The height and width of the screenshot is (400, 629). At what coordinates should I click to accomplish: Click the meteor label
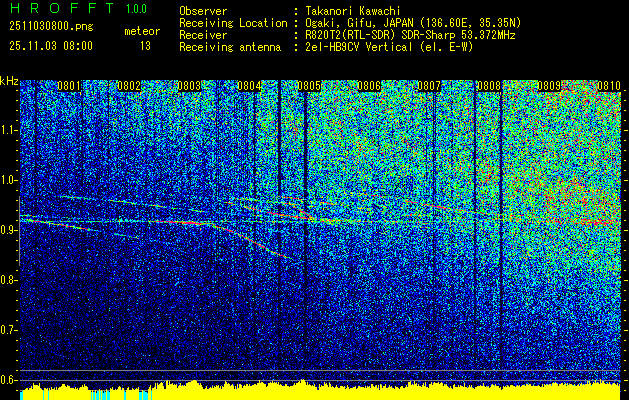tap(142, 31)
